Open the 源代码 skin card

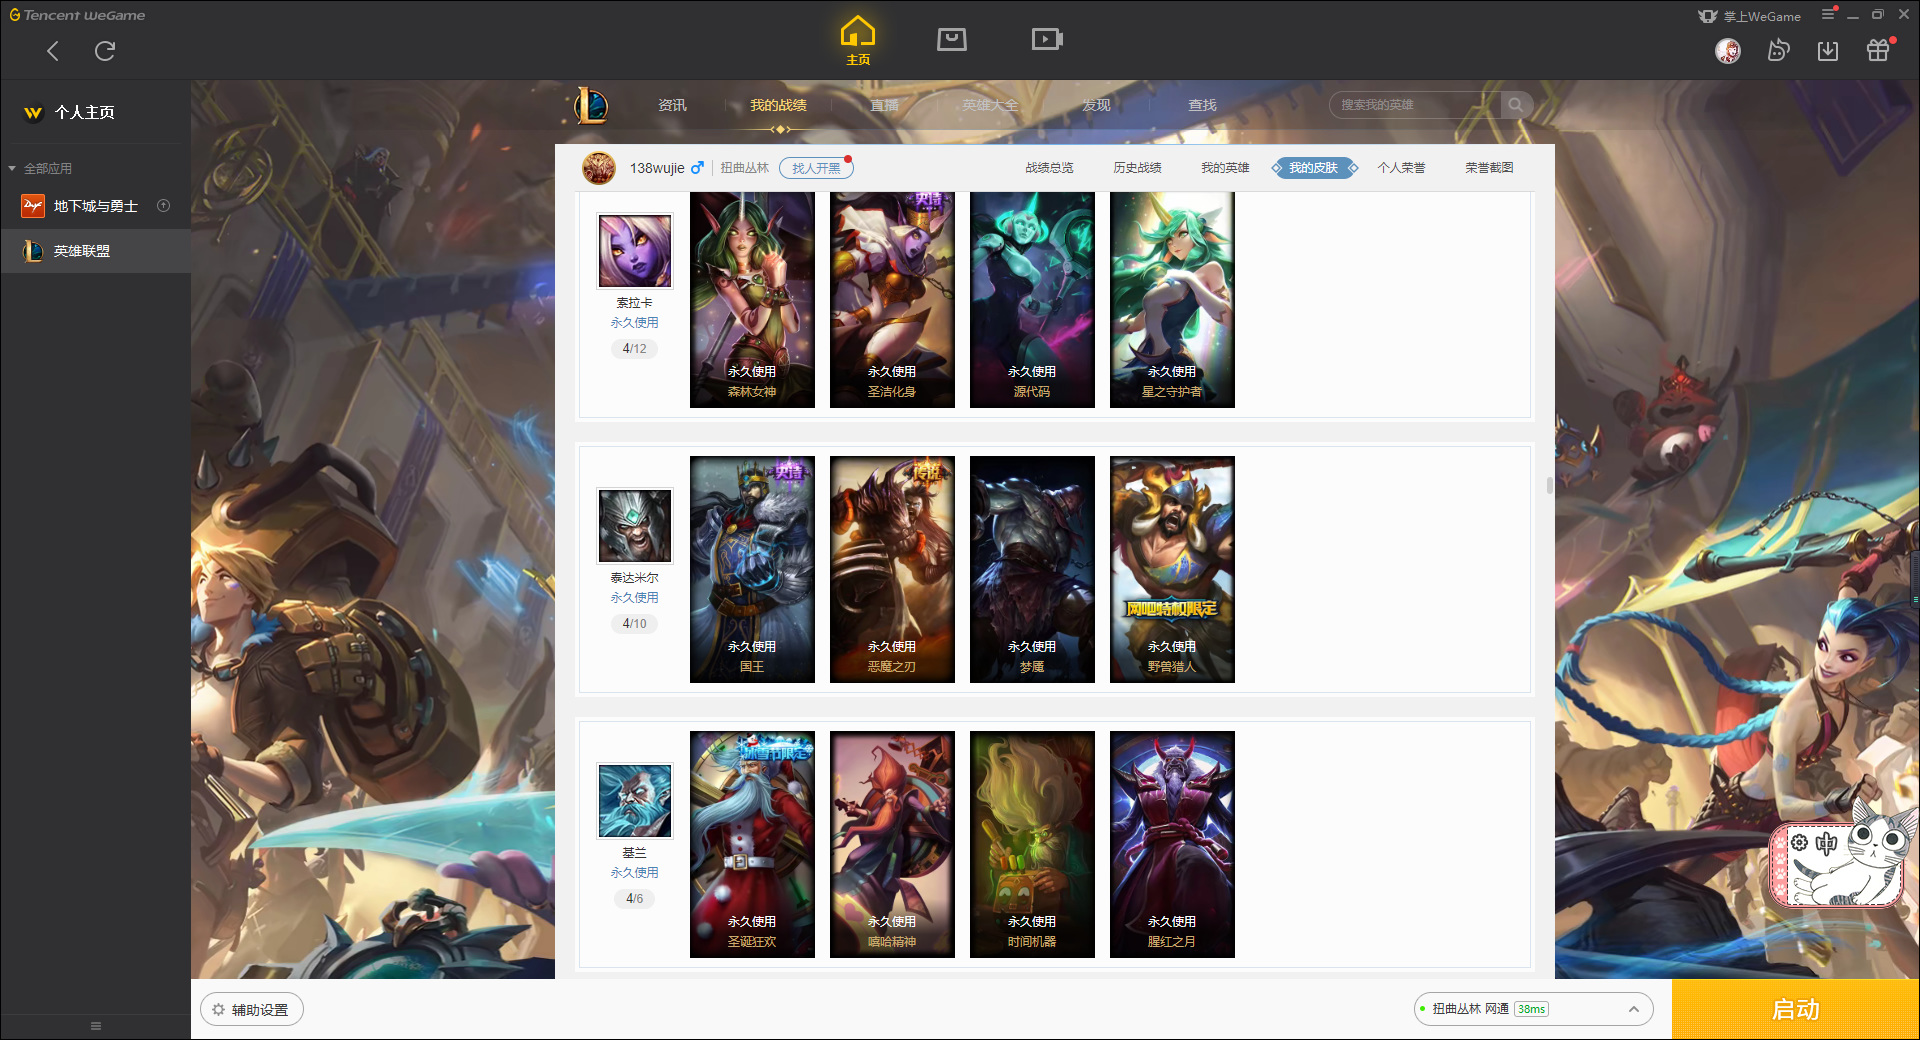pyautogui.click(x=1032, y=300)
